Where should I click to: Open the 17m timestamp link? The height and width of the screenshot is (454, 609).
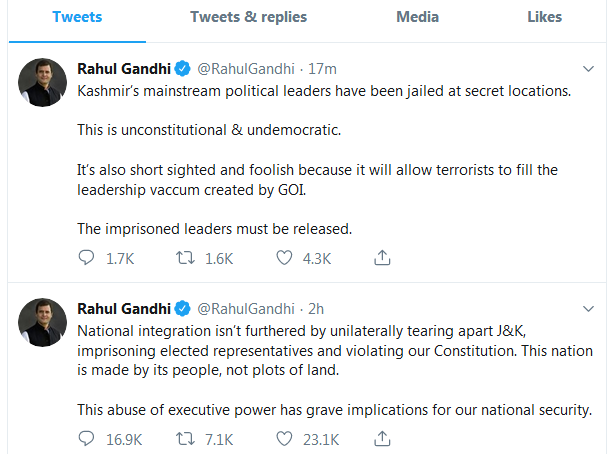tap(324, 69)
